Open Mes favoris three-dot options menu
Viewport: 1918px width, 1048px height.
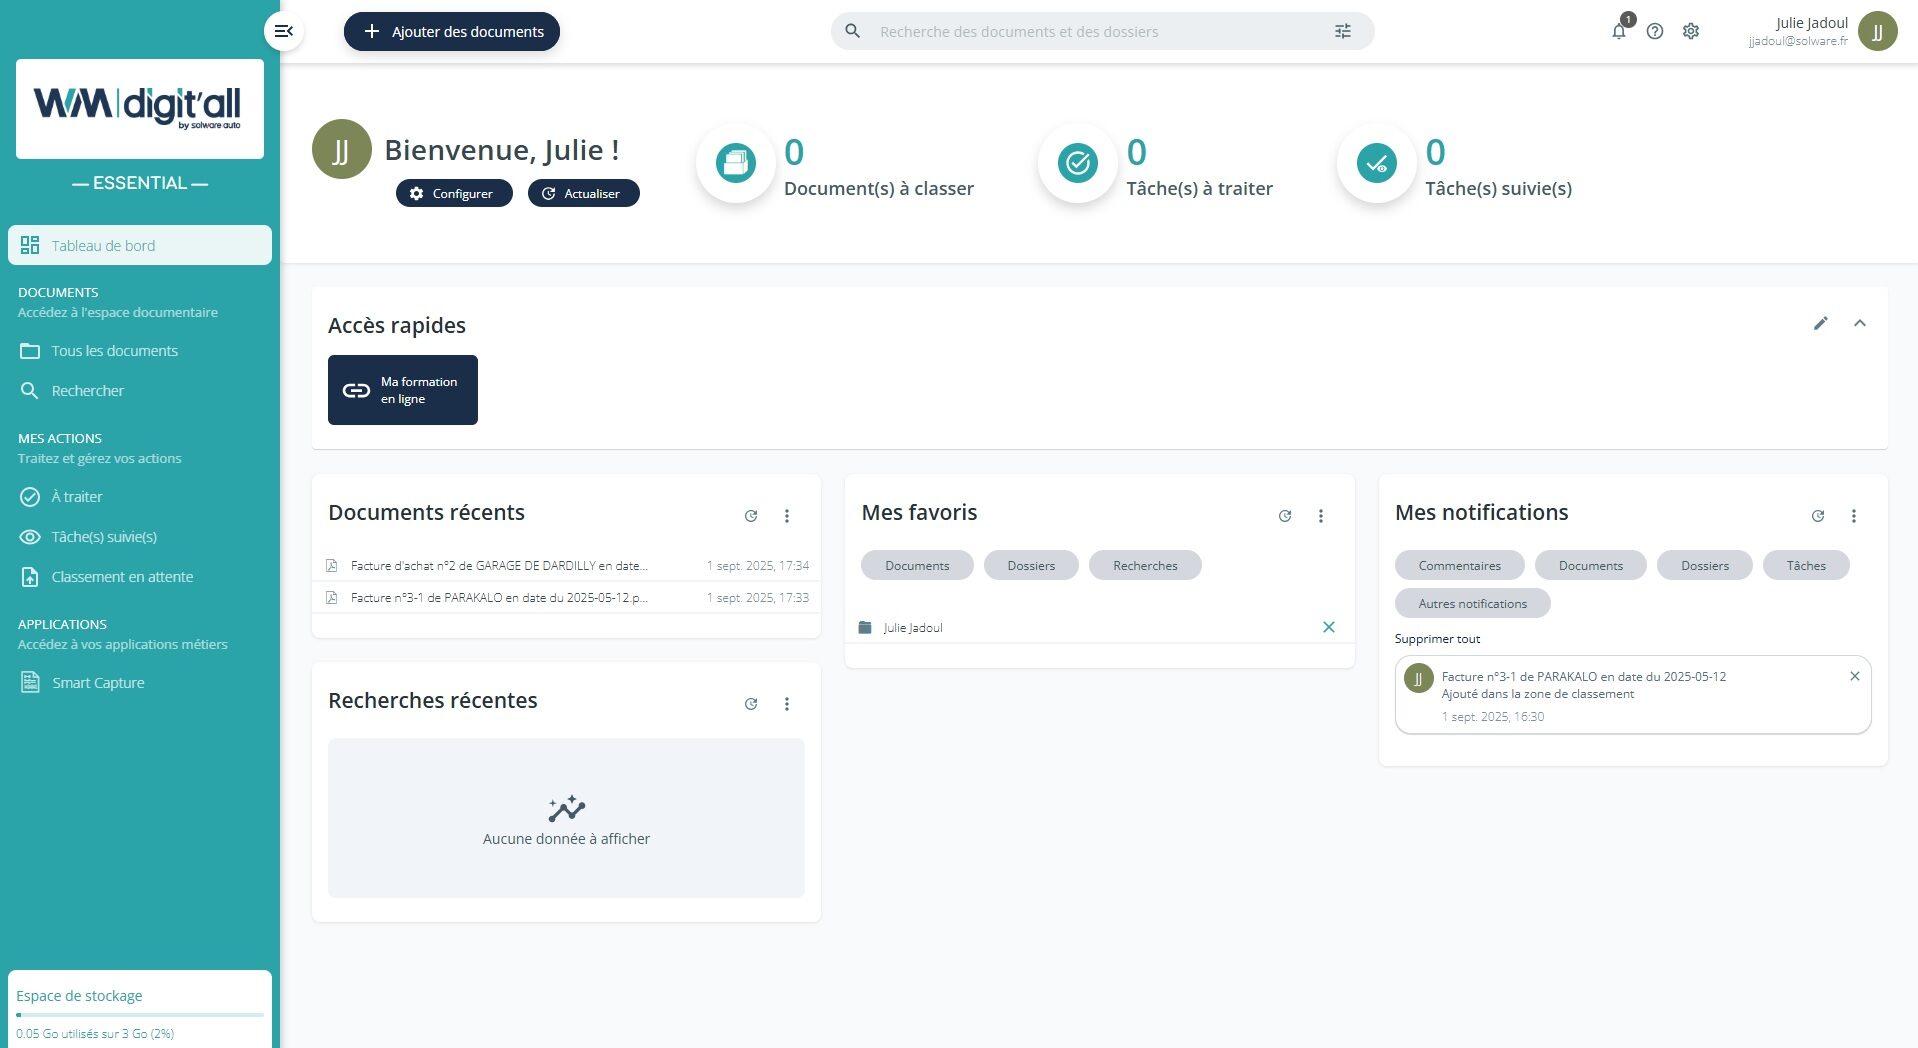click(x=1321, y=516)
